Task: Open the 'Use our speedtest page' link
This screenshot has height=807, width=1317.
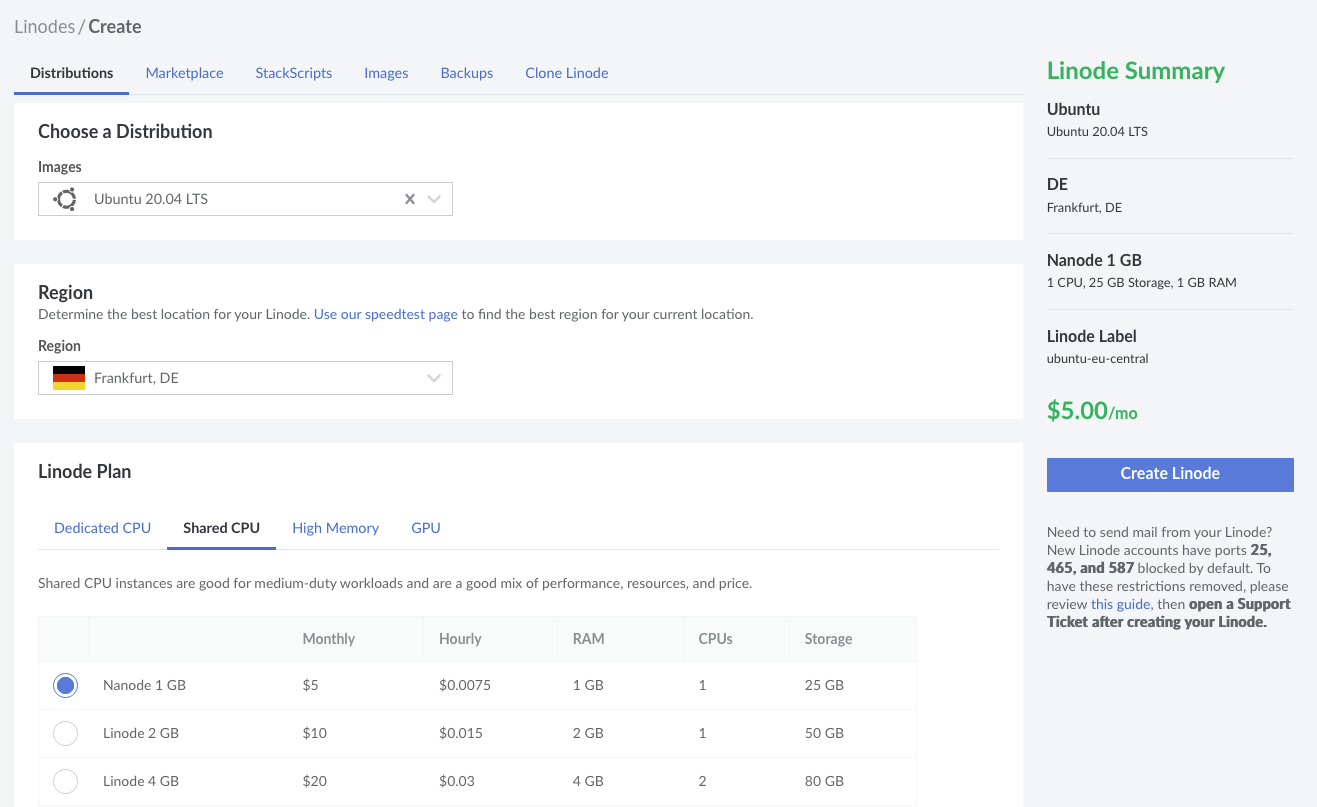Action: pyautogui.click(x=386, y=314)
